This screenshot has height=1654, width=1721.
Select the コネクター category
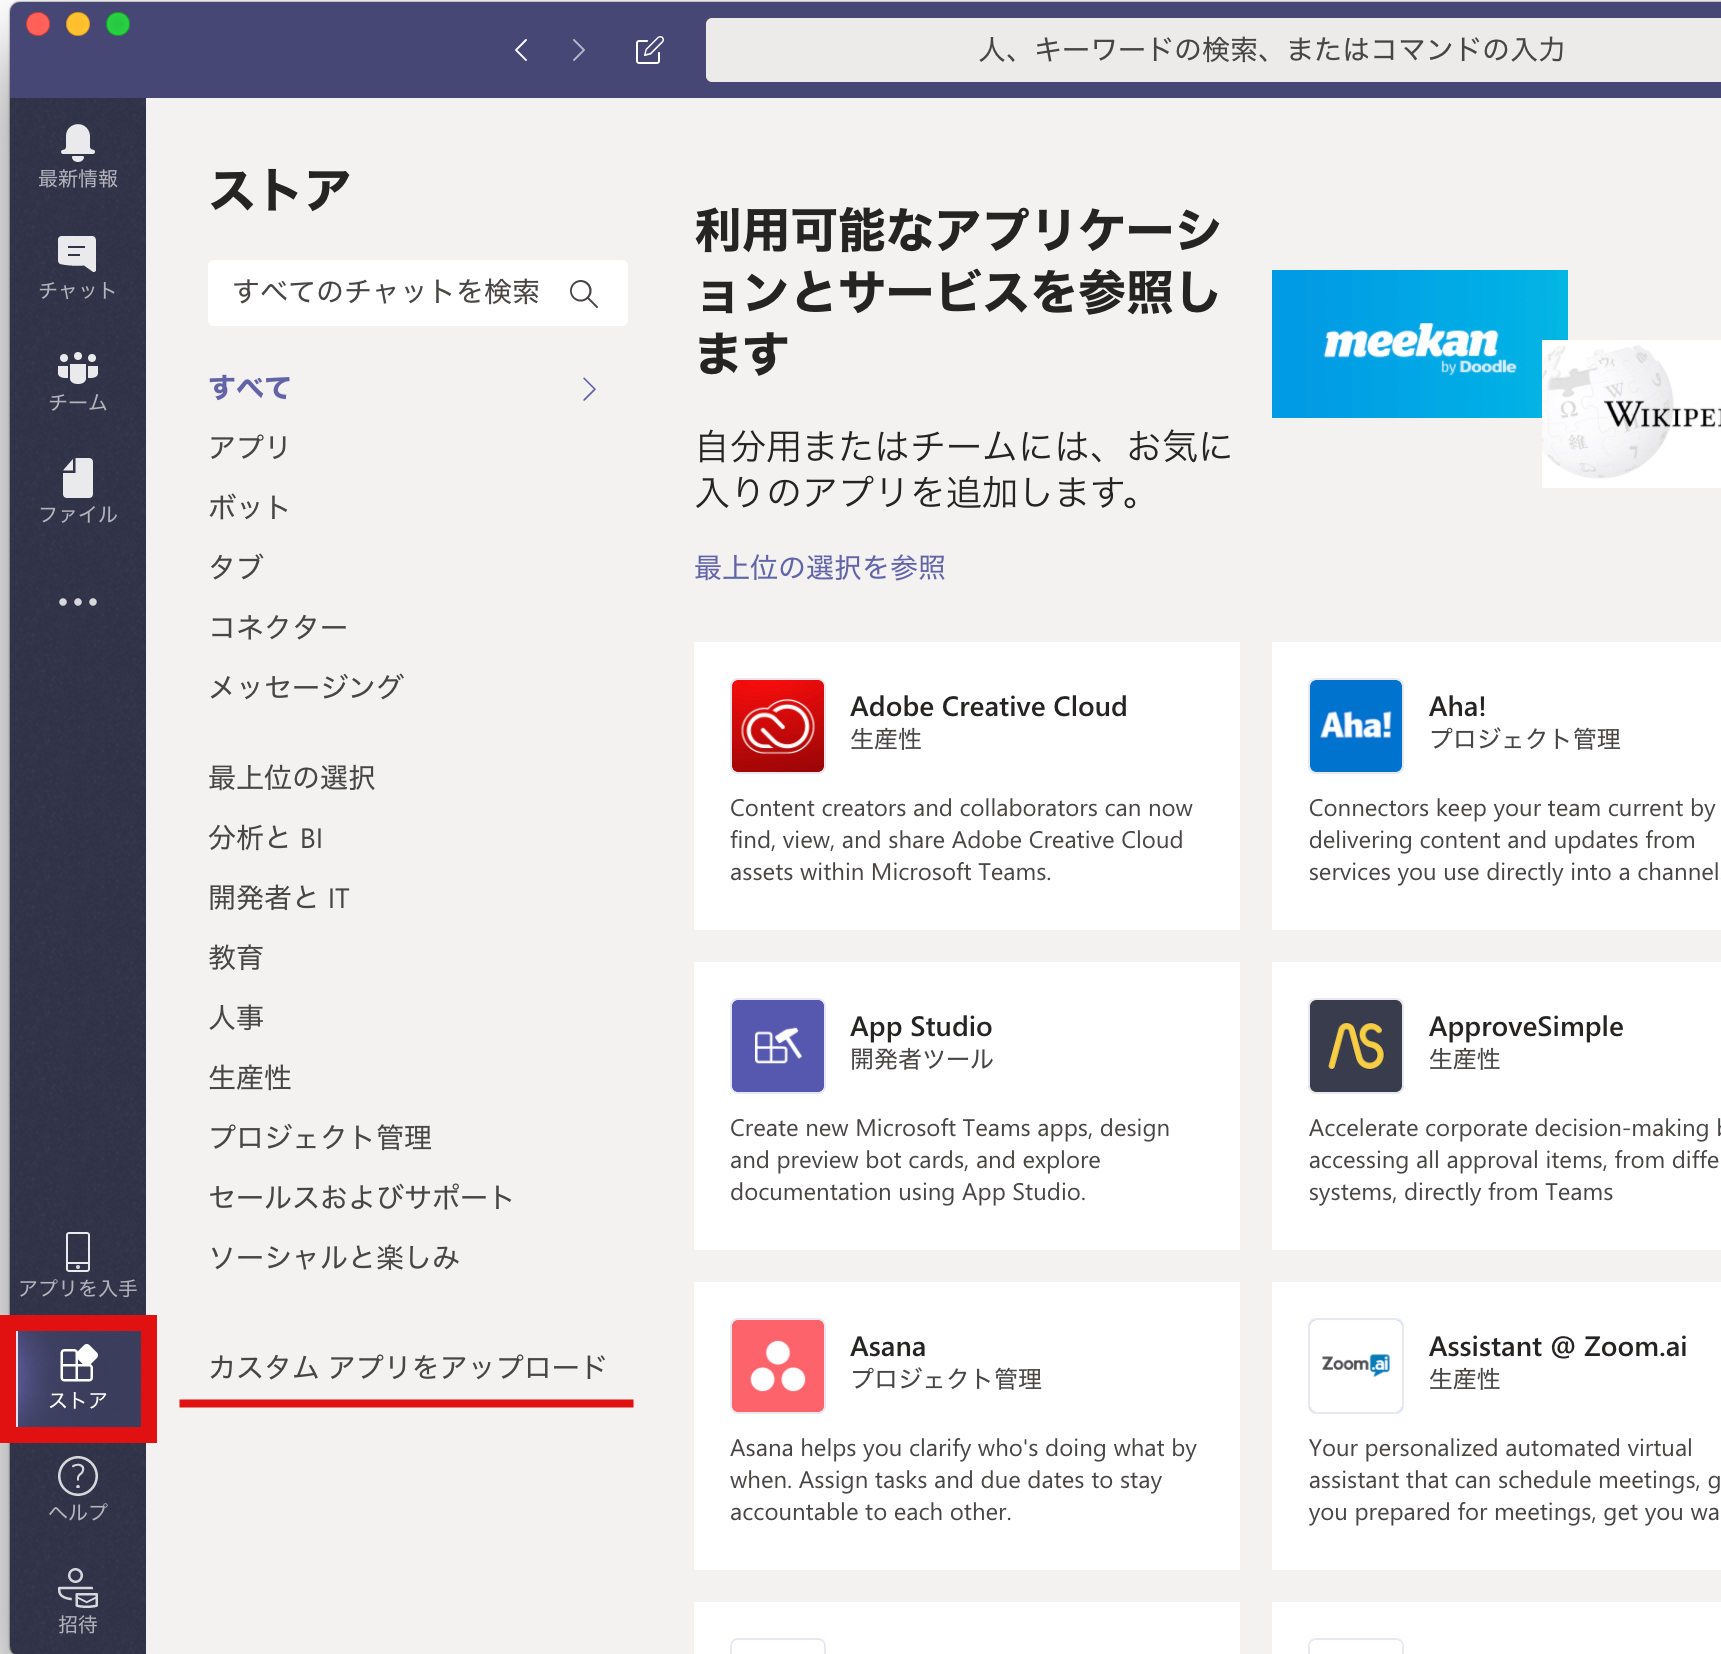[278, 627]
